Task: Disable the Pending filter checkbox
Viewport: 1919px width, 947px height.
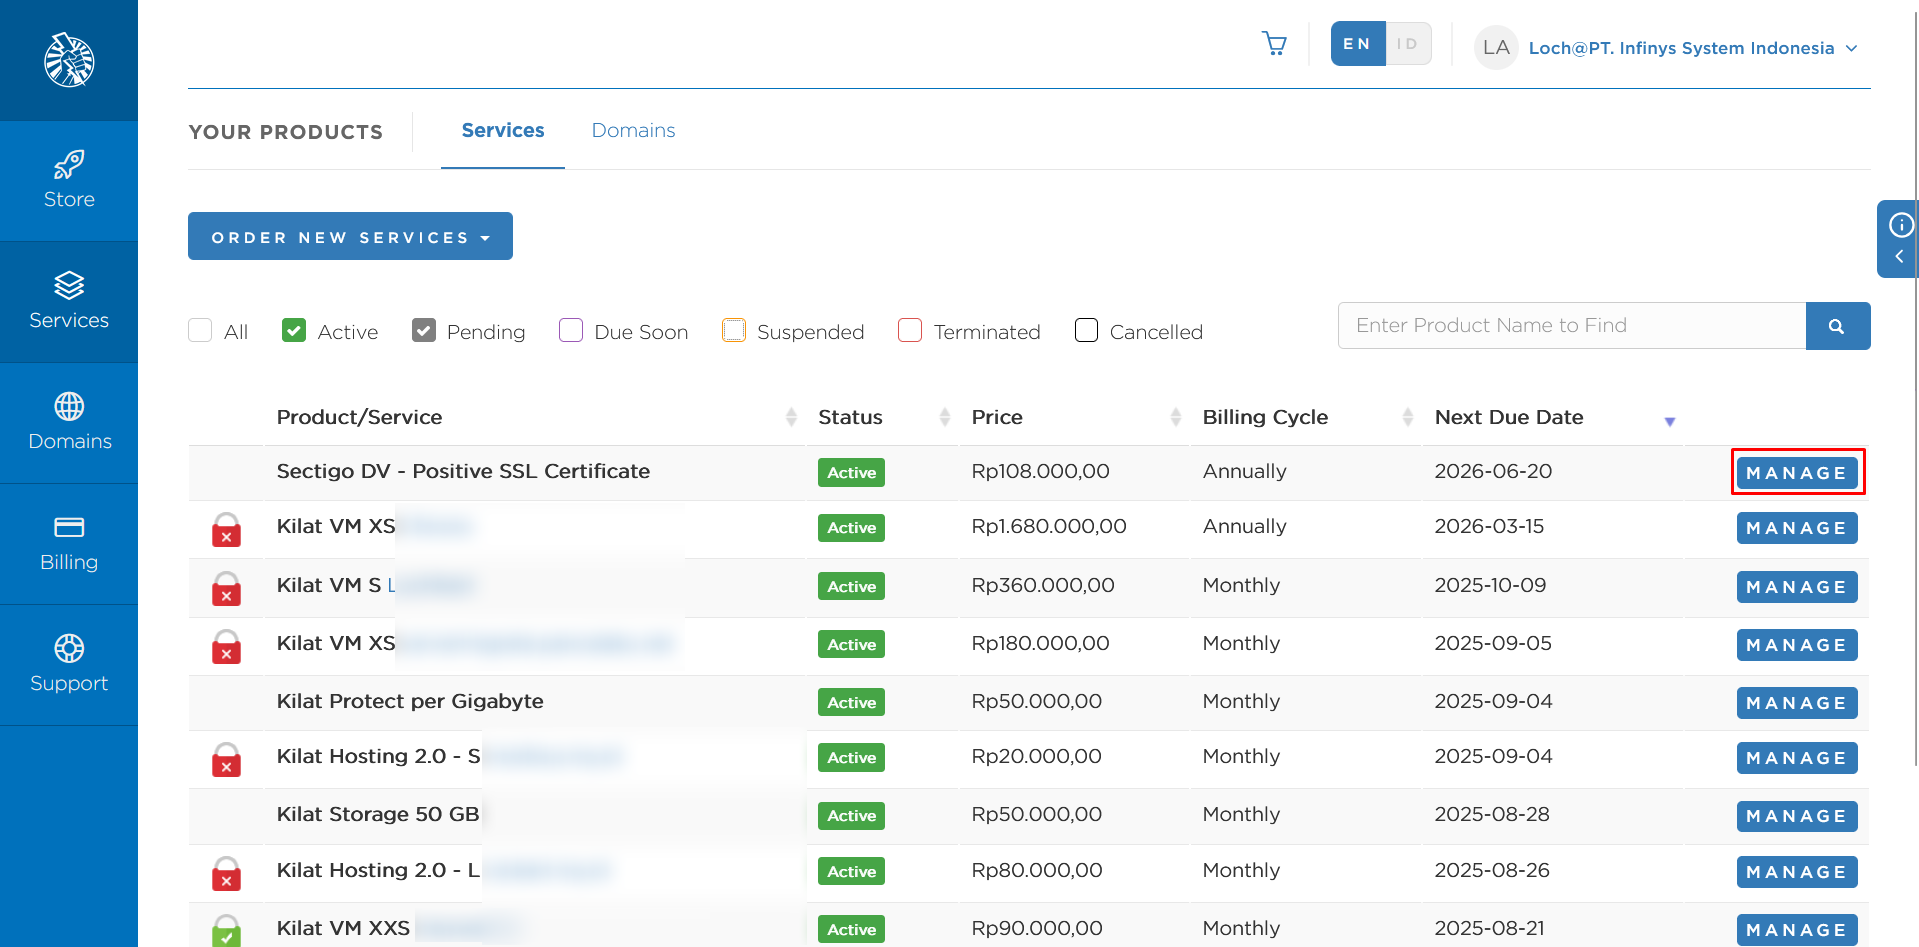Action: click(424, 330)
